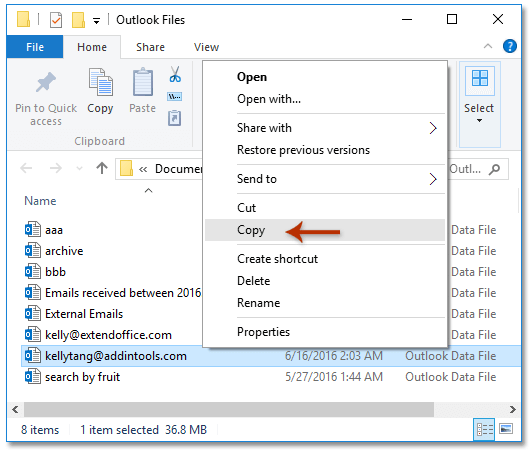
Task: Switch to Details view icon in status bar
Action: click(484, 429)
